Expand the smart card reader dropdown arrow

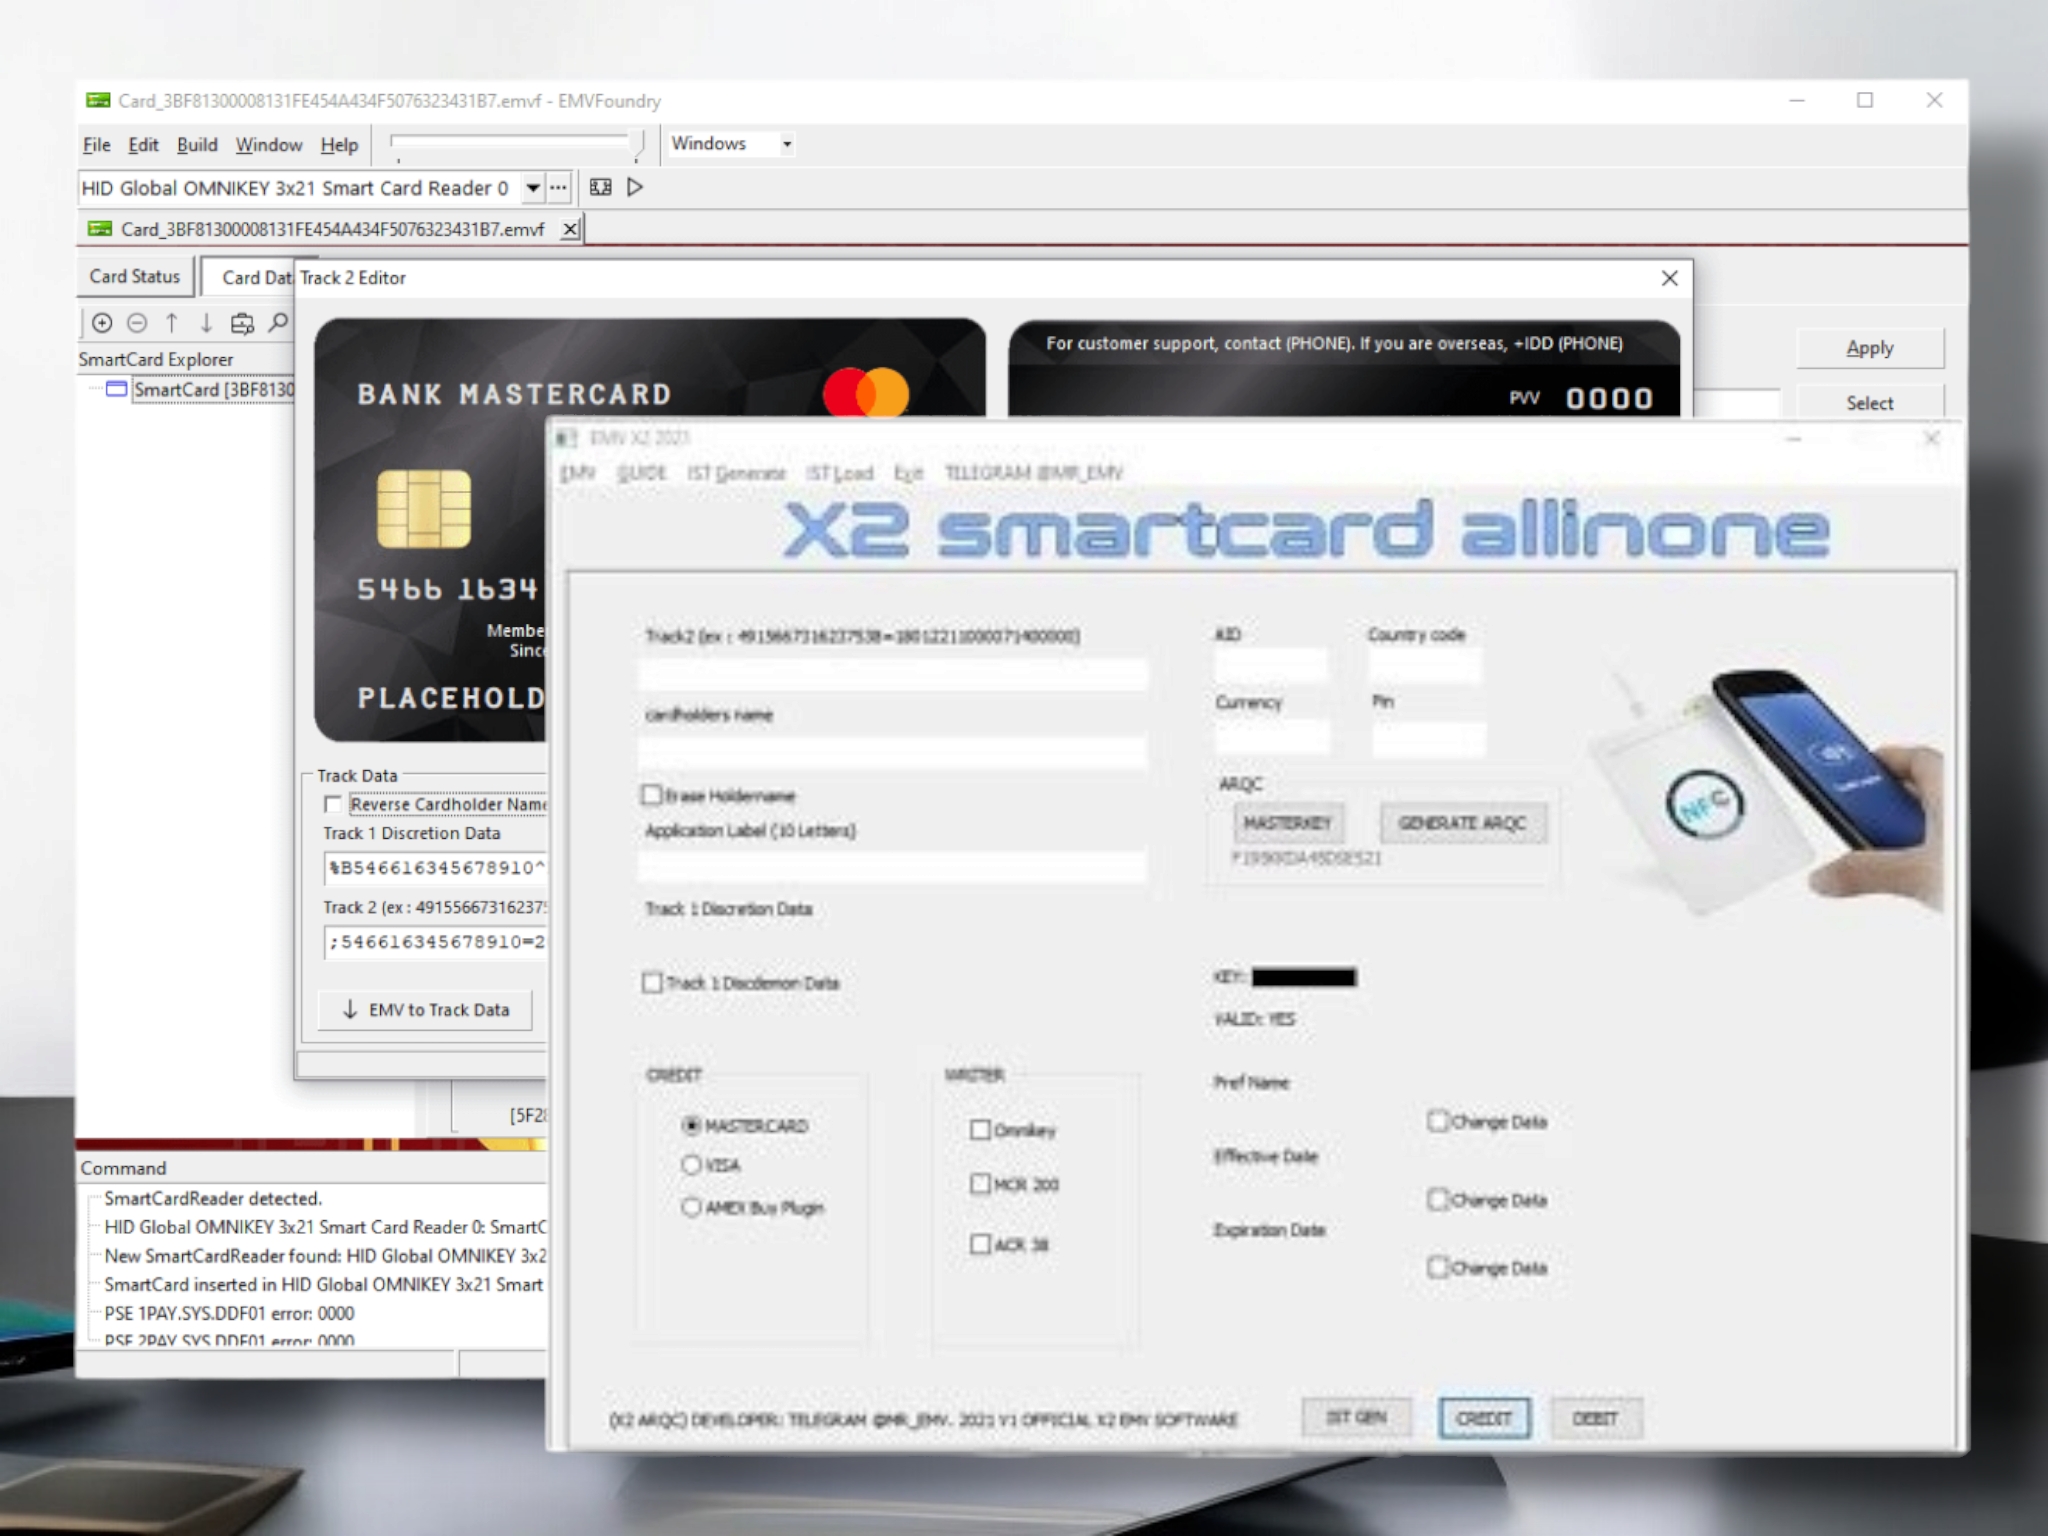pos(533,187)
